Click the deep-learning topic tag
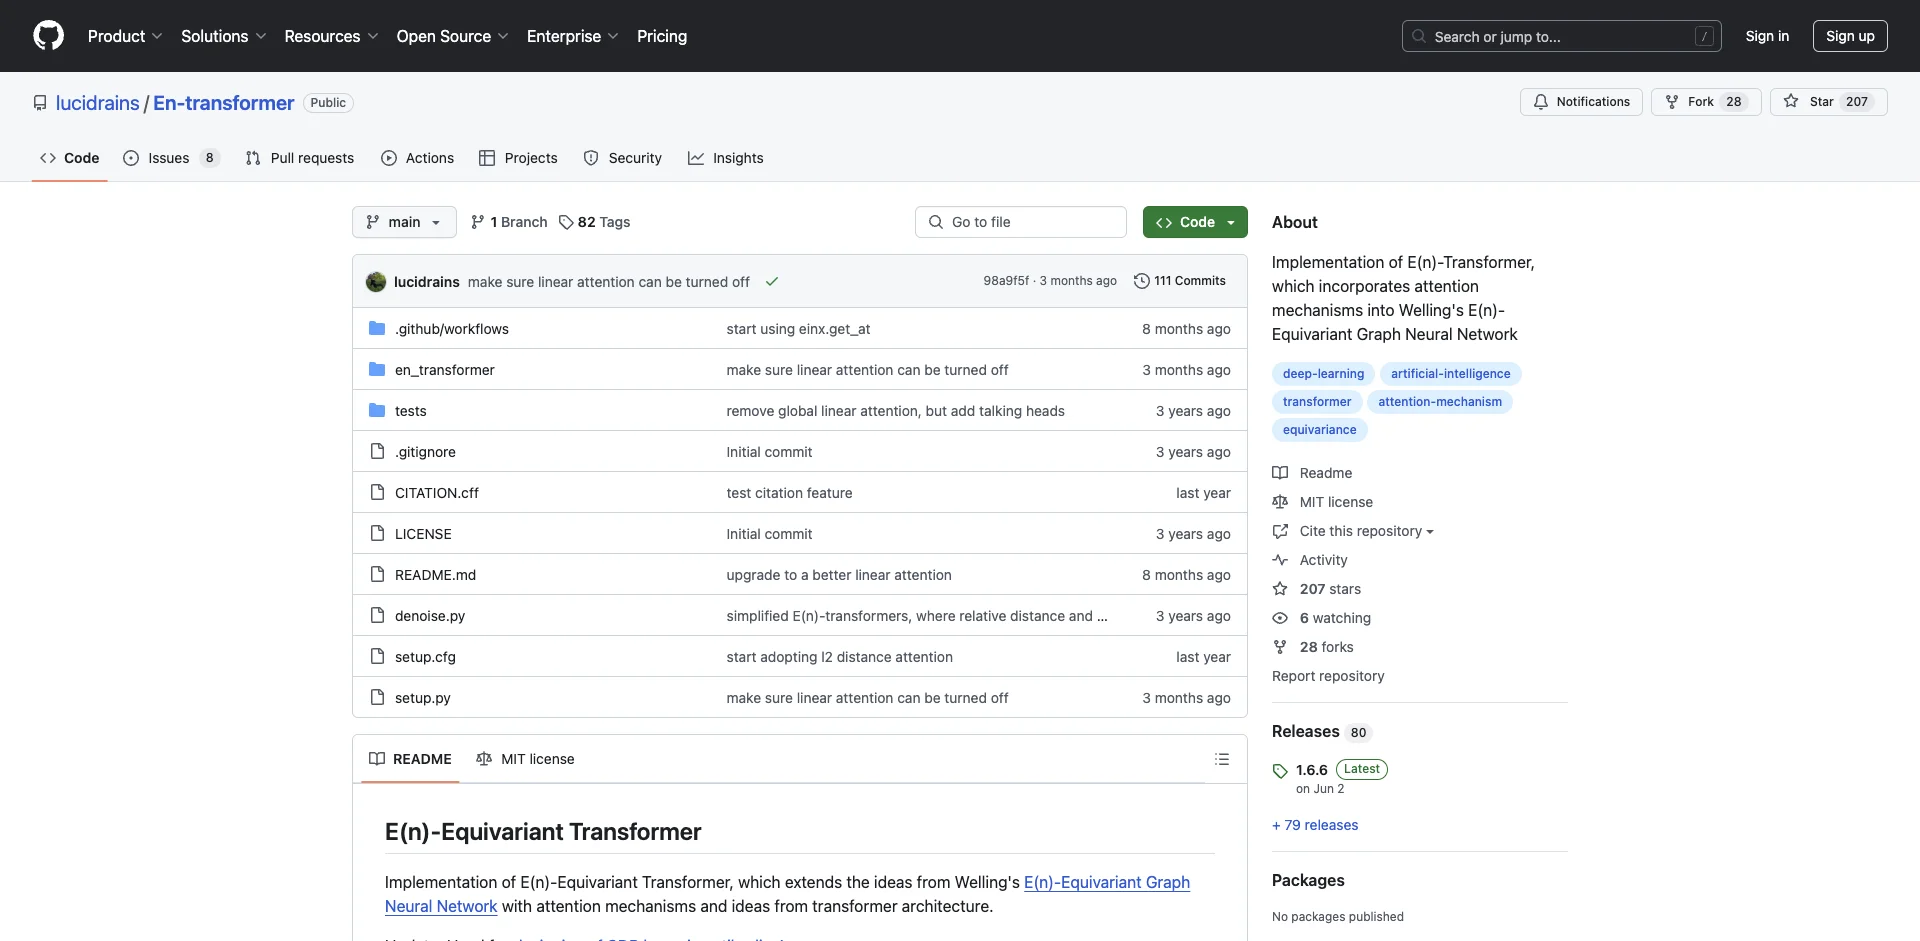1920x941 pixels. coord(1323,374)
